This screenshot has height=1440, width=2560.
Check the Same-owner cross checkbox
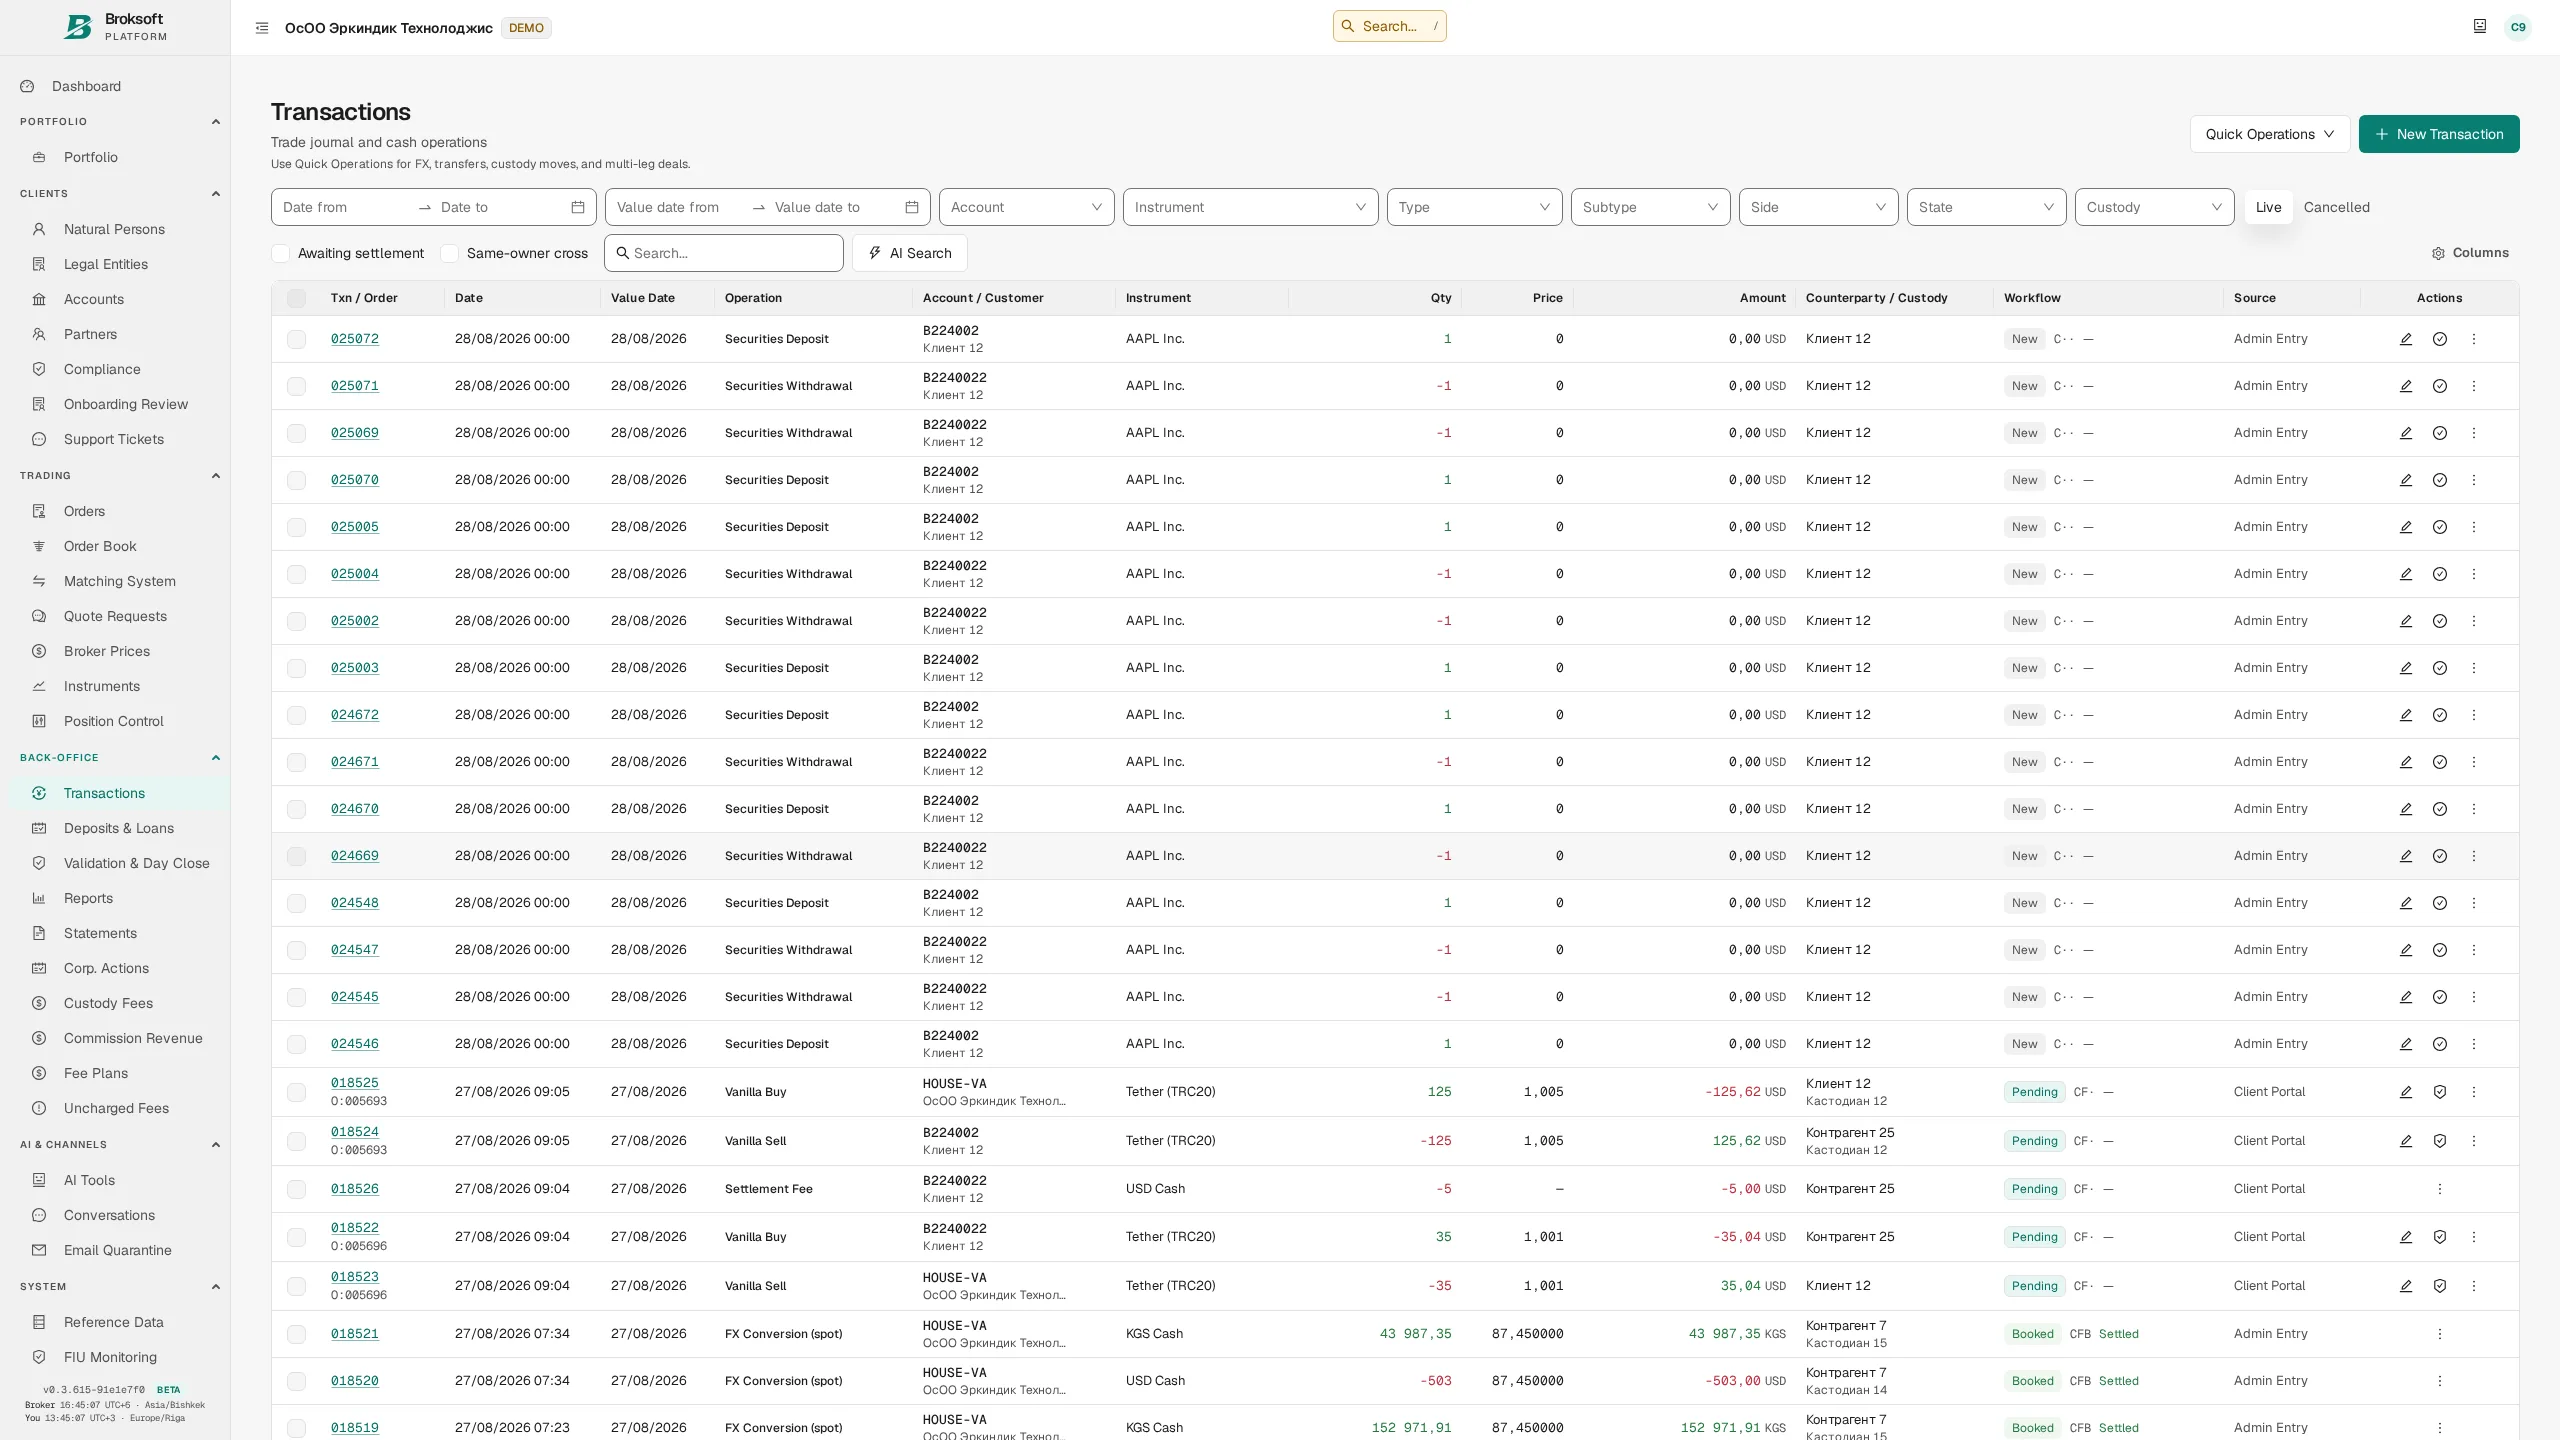coord(450,254)
